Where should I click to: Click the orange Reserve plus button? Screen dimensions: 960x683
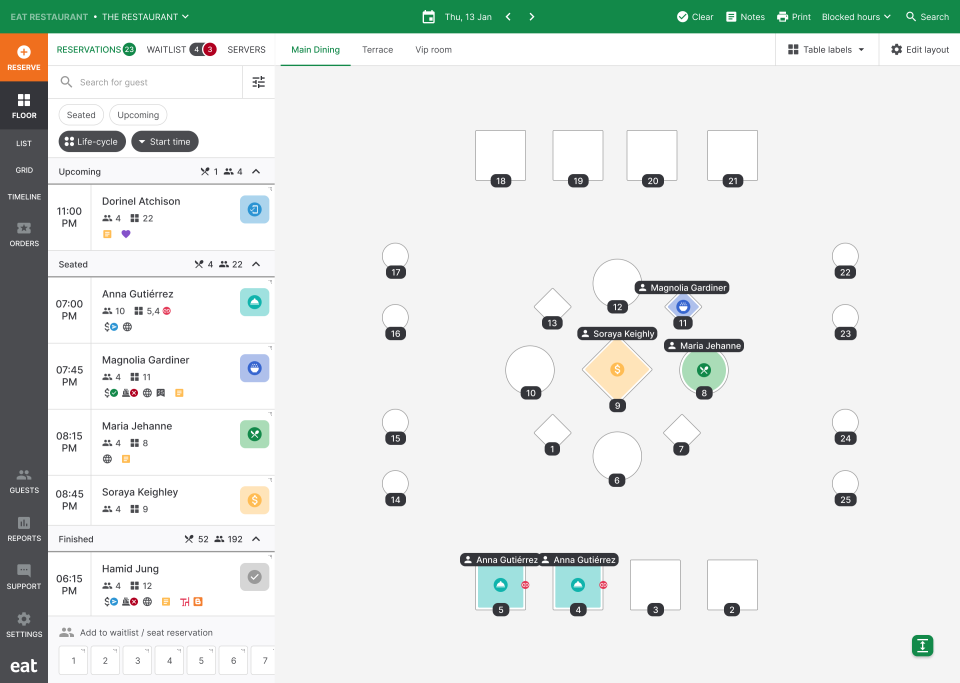(x=24, y=57)
